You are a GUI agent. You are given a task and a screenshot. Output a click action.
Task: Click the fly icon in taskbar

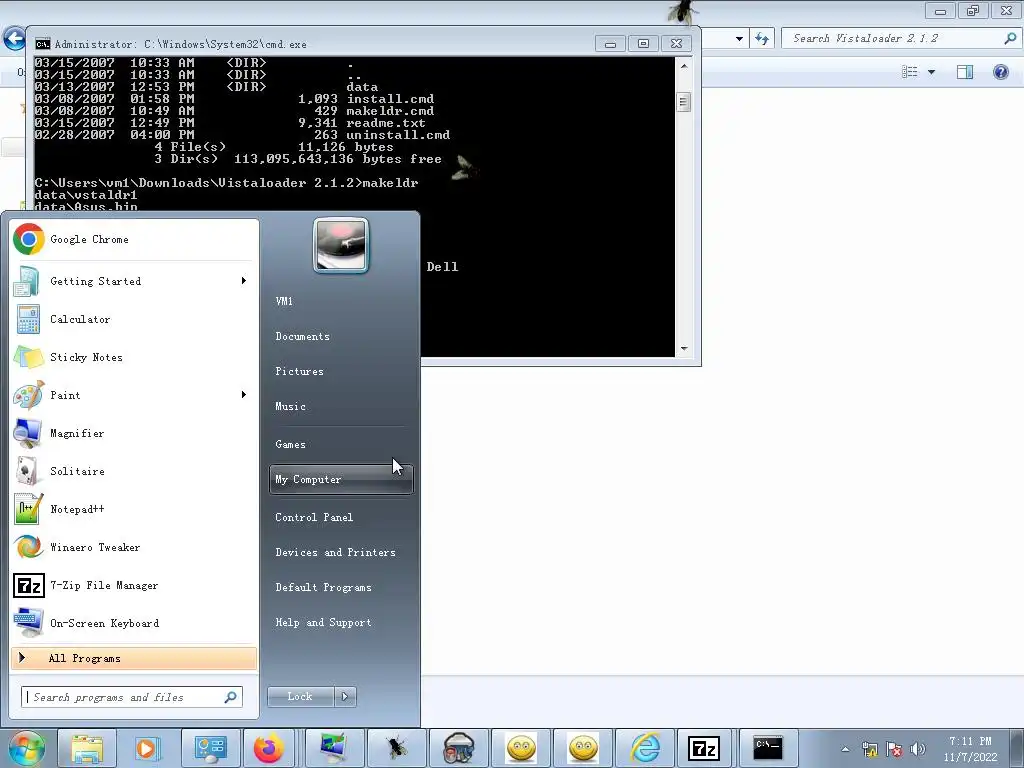(396, 748)
